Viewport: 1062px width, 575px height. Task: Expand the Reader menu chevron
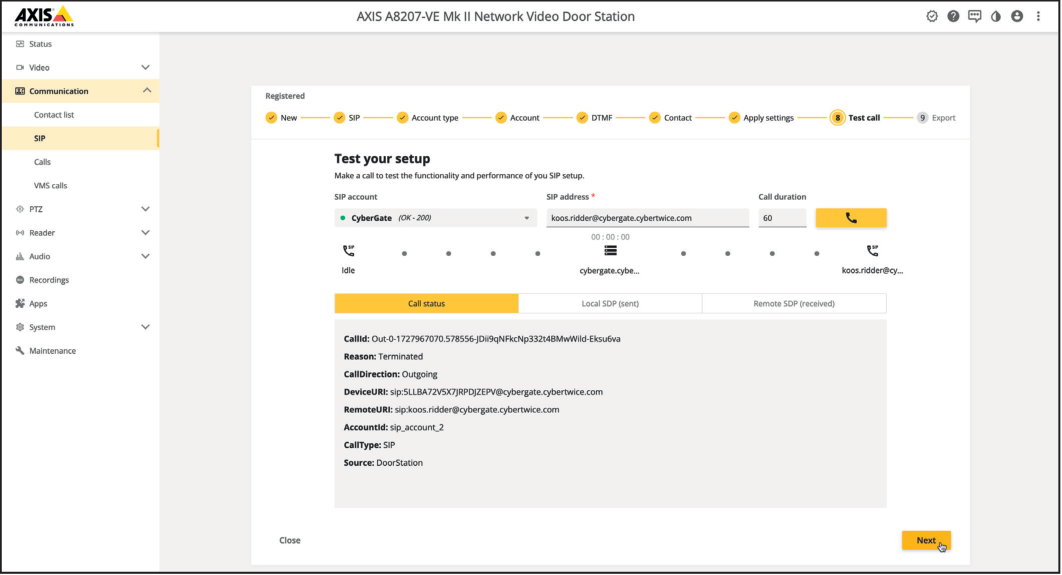point(146,233)
